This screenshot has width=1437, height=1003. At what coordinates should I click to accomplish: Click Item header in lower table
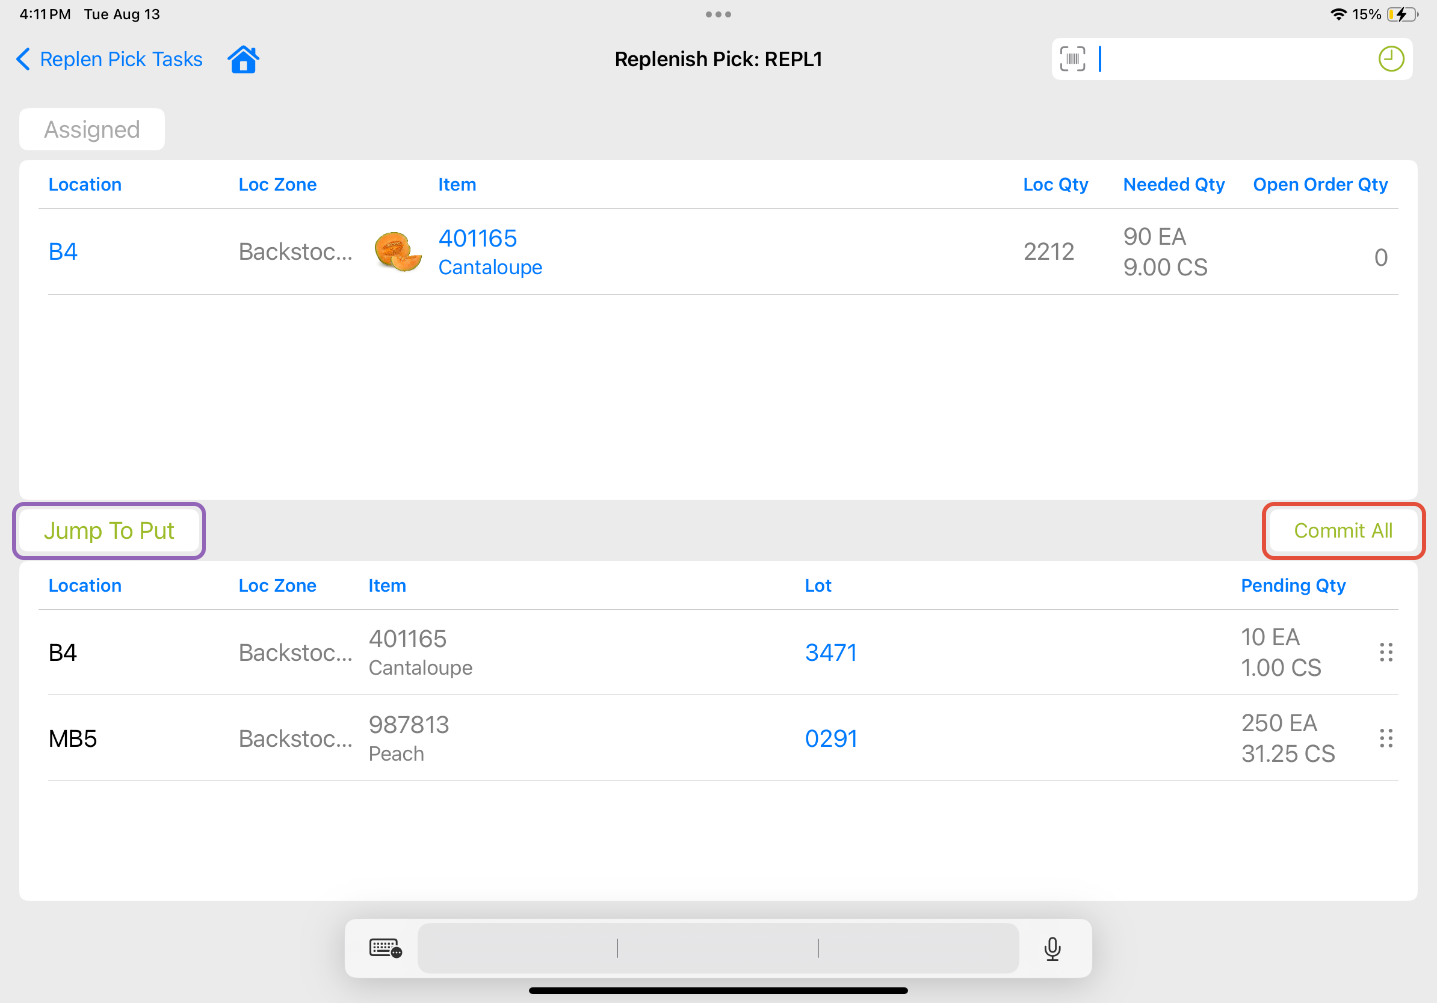[387, 586]
